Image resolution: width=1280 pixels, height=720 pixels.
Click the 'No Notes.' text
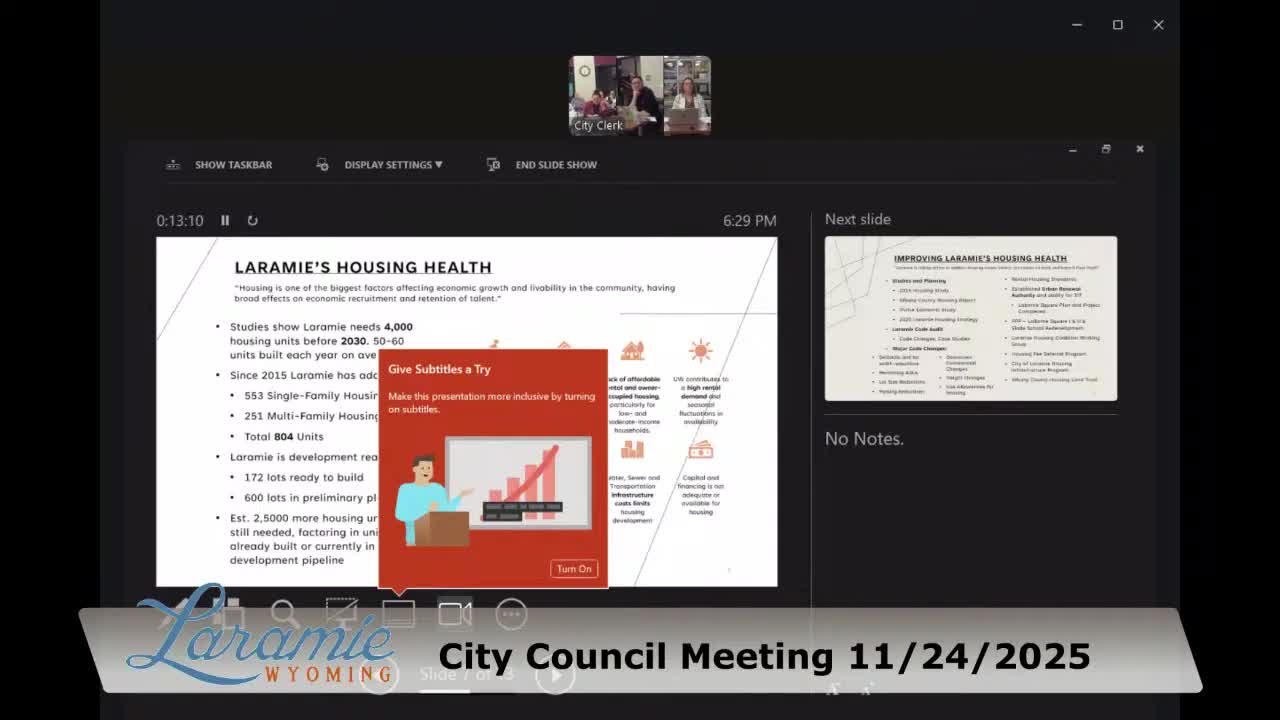point(864,439)
